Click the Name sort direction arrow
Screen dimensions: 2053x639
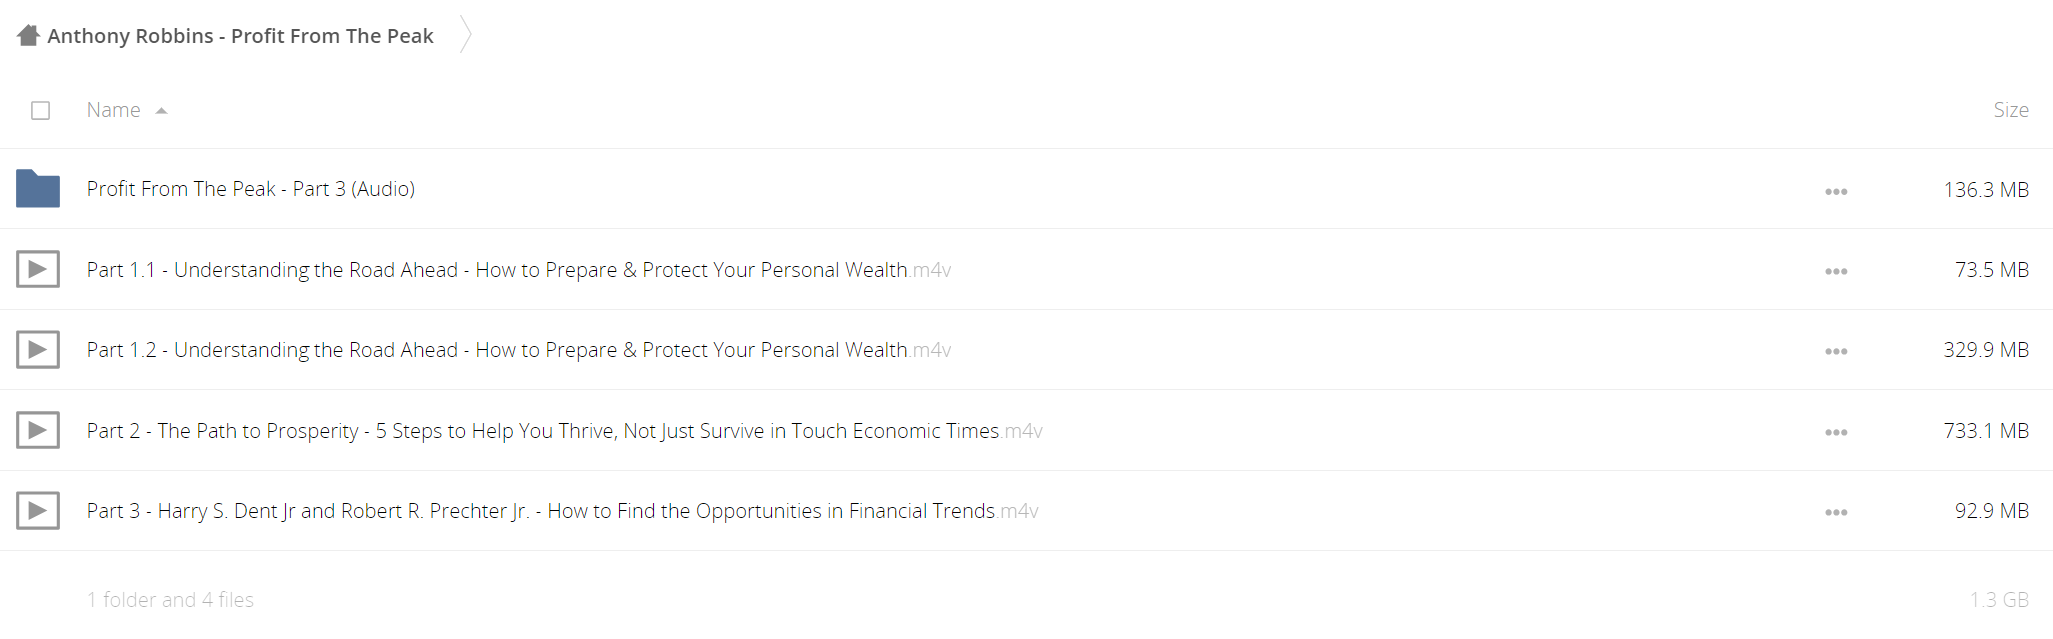[161, 111]
